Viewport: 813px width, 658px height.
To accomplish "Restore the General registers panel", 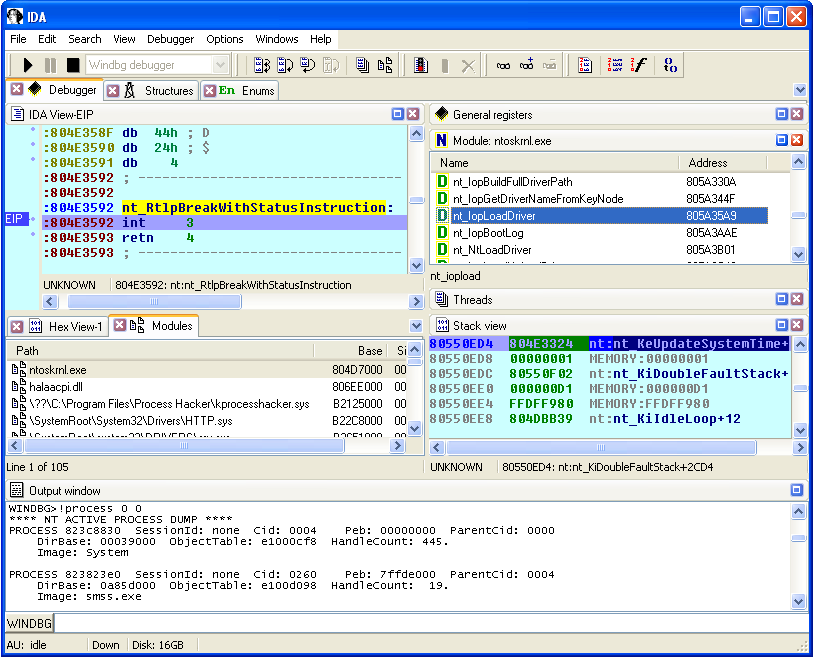I will [x=781, y=114].
